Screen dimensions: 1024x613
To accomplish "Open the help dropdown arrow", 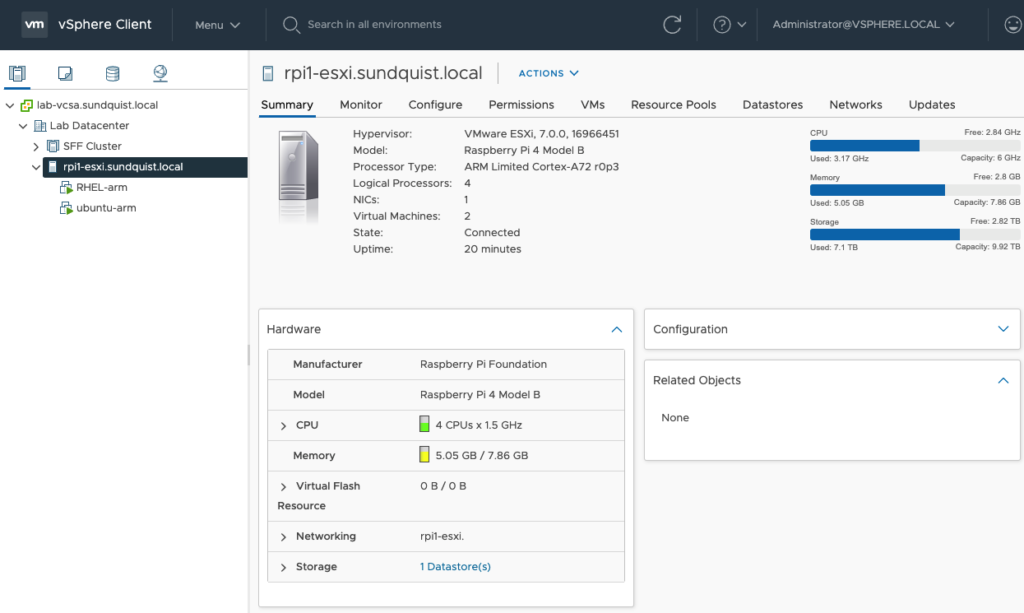I will (x=742, y=25).
